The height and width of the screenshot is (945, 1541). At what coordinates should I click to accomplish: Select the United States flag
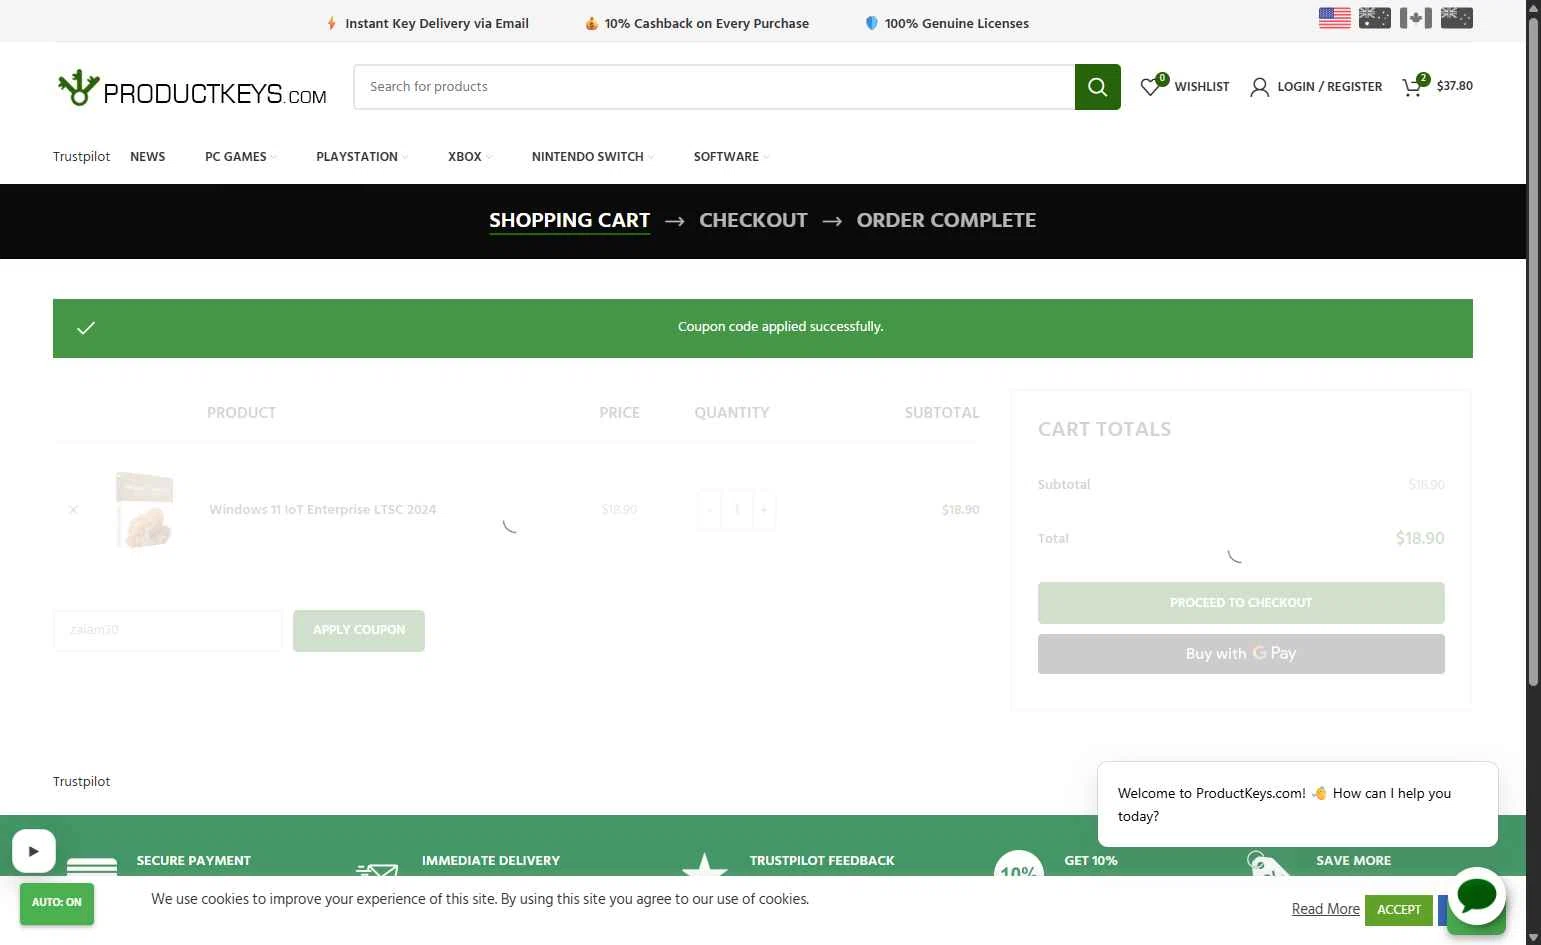pos(1334,18)
